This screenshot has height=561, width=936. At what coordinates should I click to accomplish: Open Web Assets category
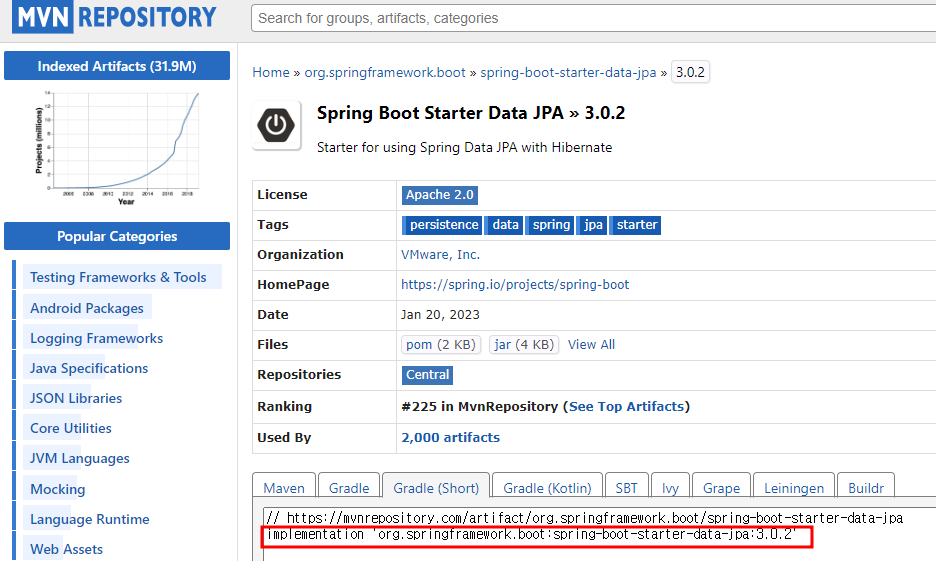[x=66, y=548]
